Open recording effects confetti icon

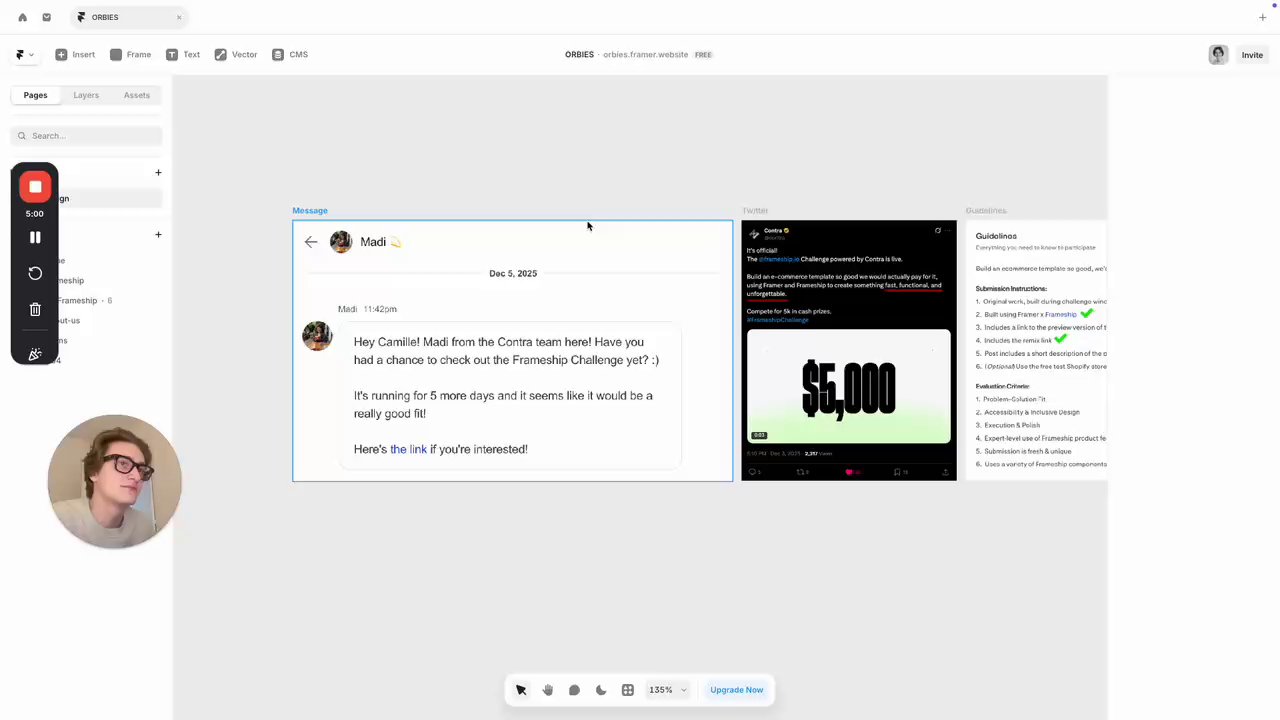point(35,354)
